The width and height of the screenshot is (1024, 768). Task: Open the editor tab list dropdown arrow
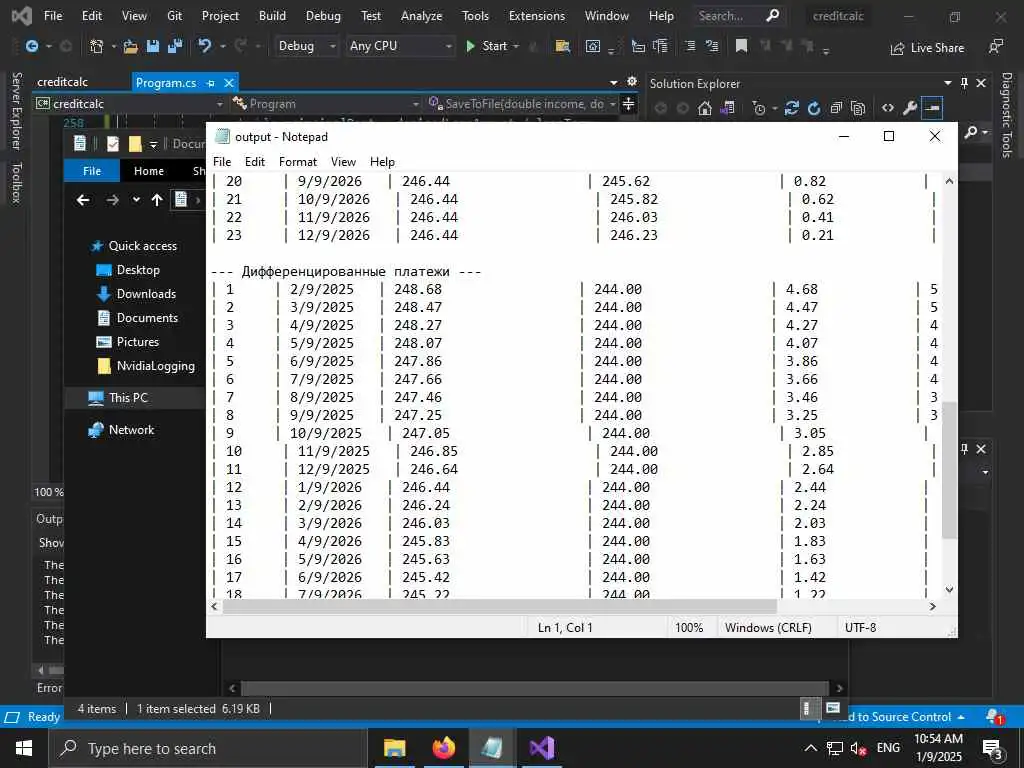(613, 82)
